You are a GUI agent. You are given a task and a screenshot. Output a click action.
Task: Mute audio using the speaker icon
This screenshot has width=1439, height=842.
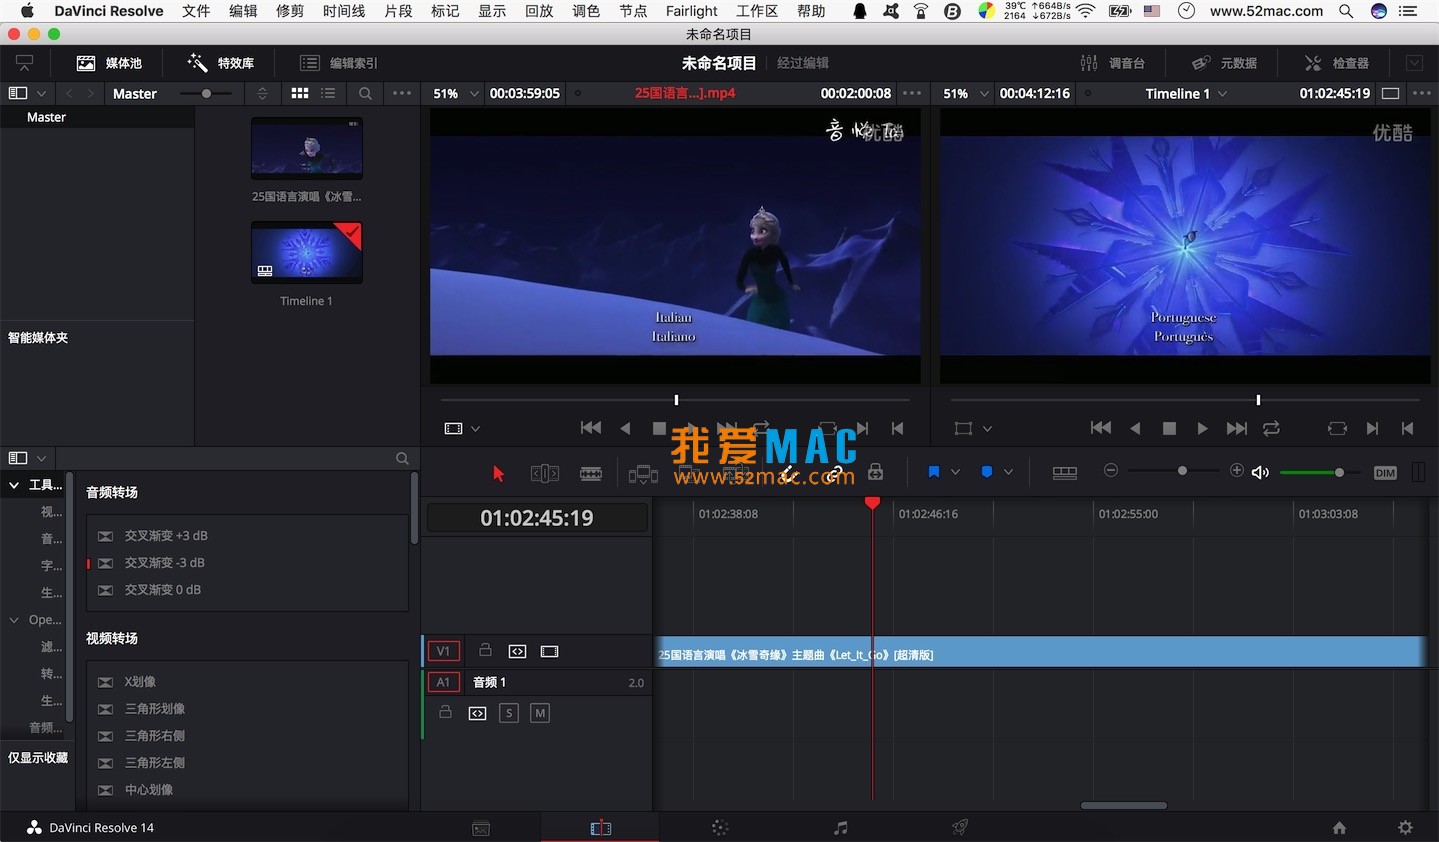coord(1260,473)
